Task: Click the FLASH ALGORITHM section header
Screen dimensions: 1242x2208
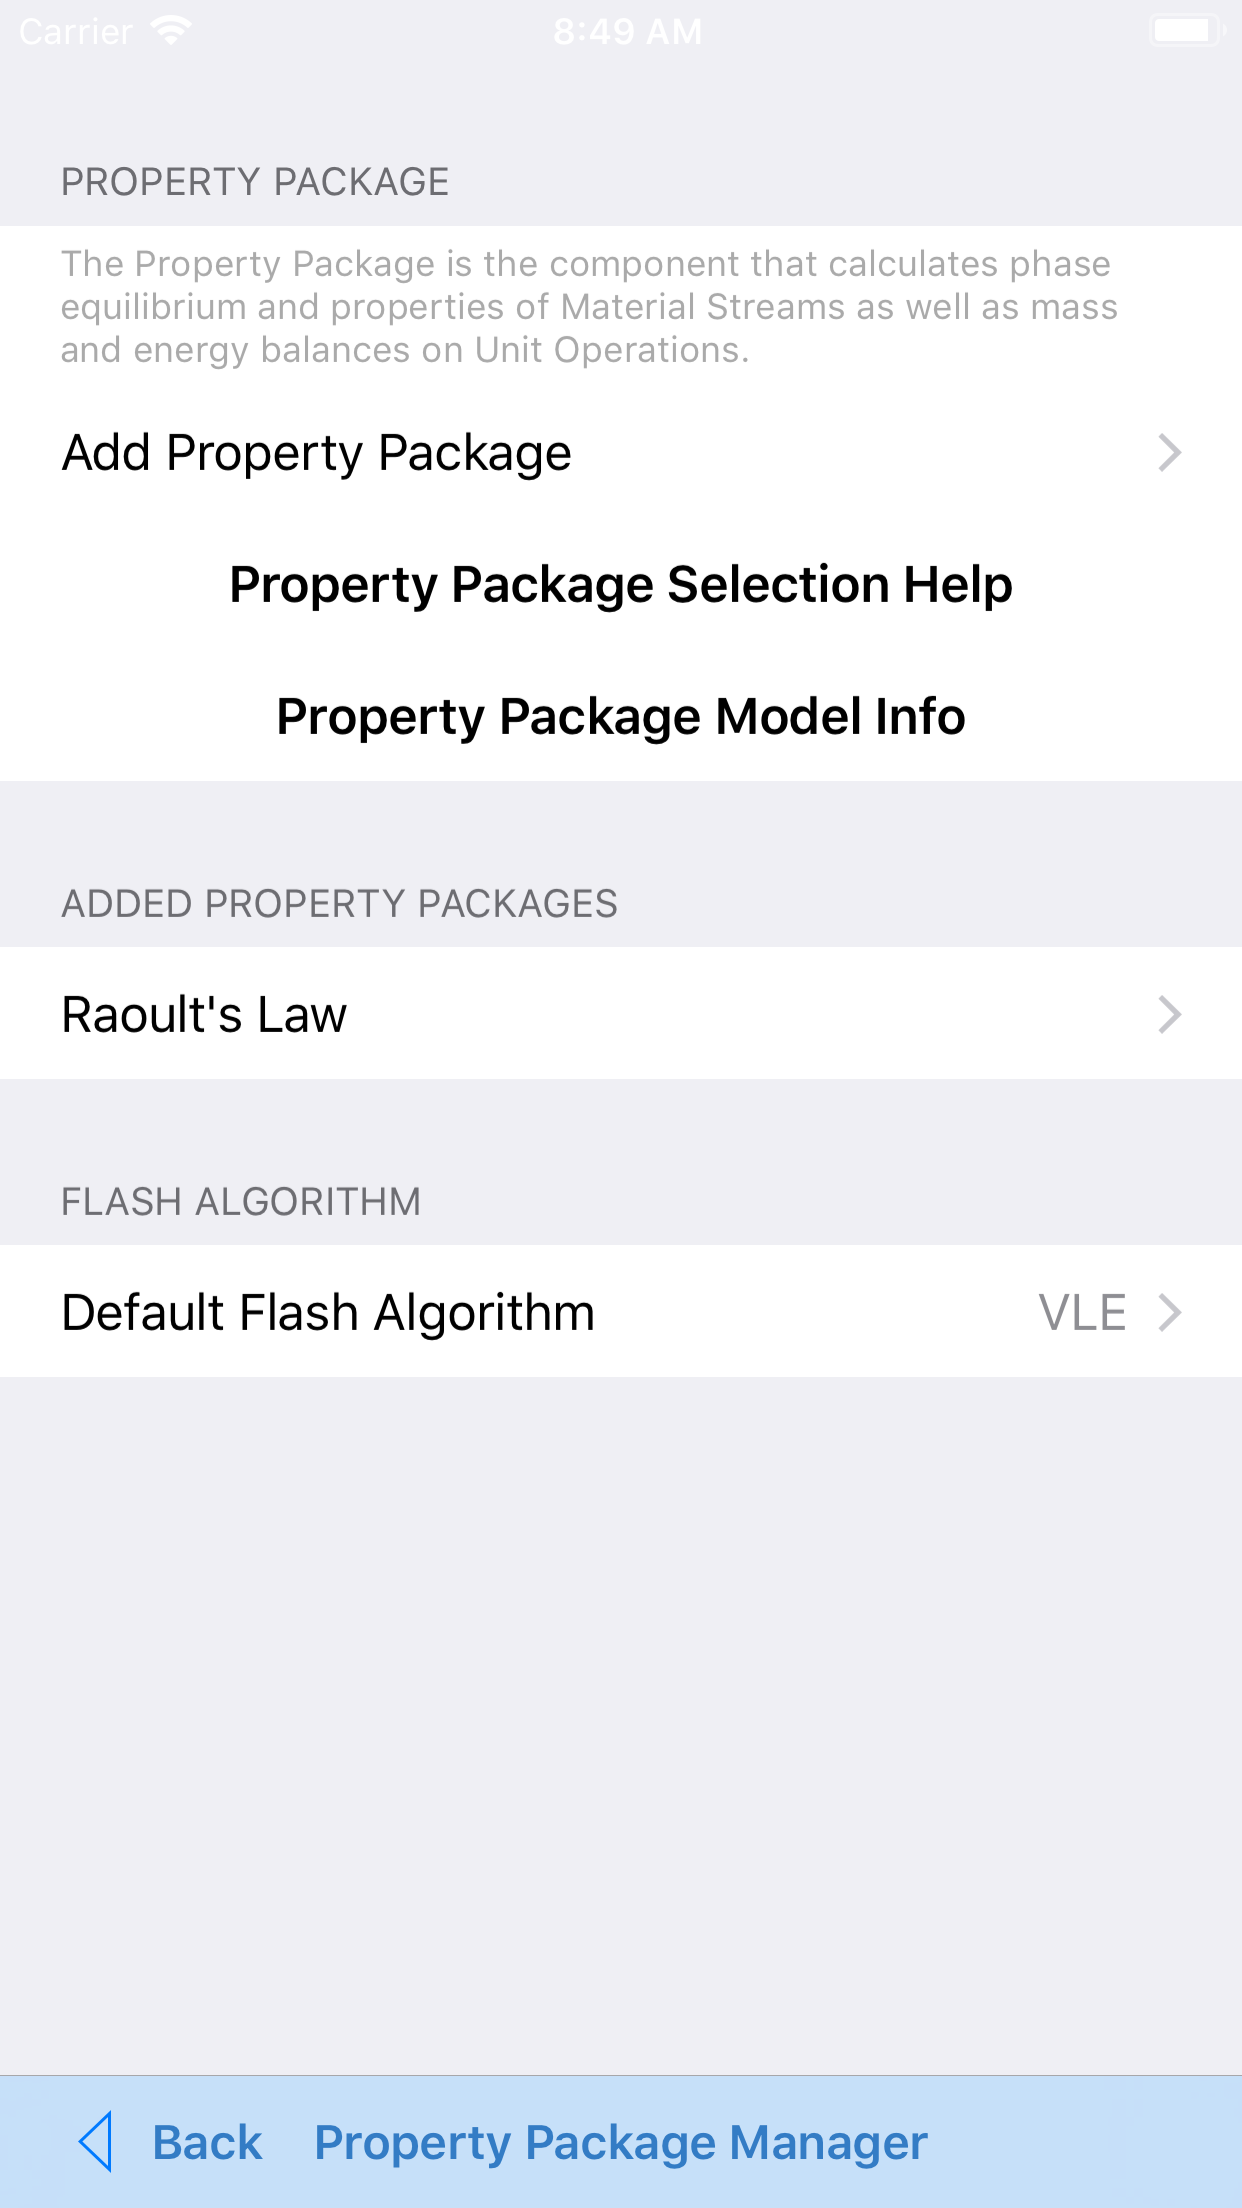Action: [x=241, y=1202]
